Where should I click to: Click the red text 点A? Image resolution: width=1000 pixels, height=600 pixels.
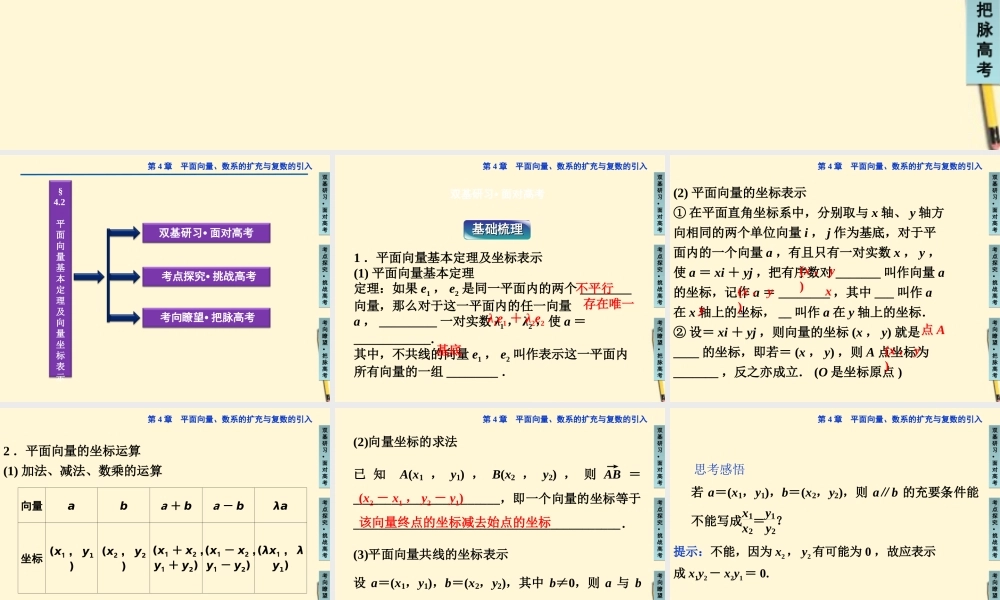tap(933, 330)
